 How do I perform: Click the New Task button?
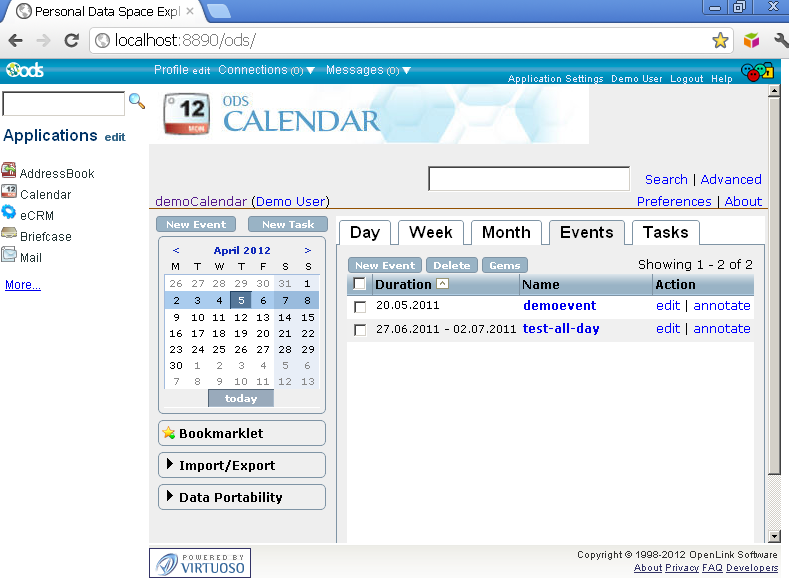coord(287,225)
